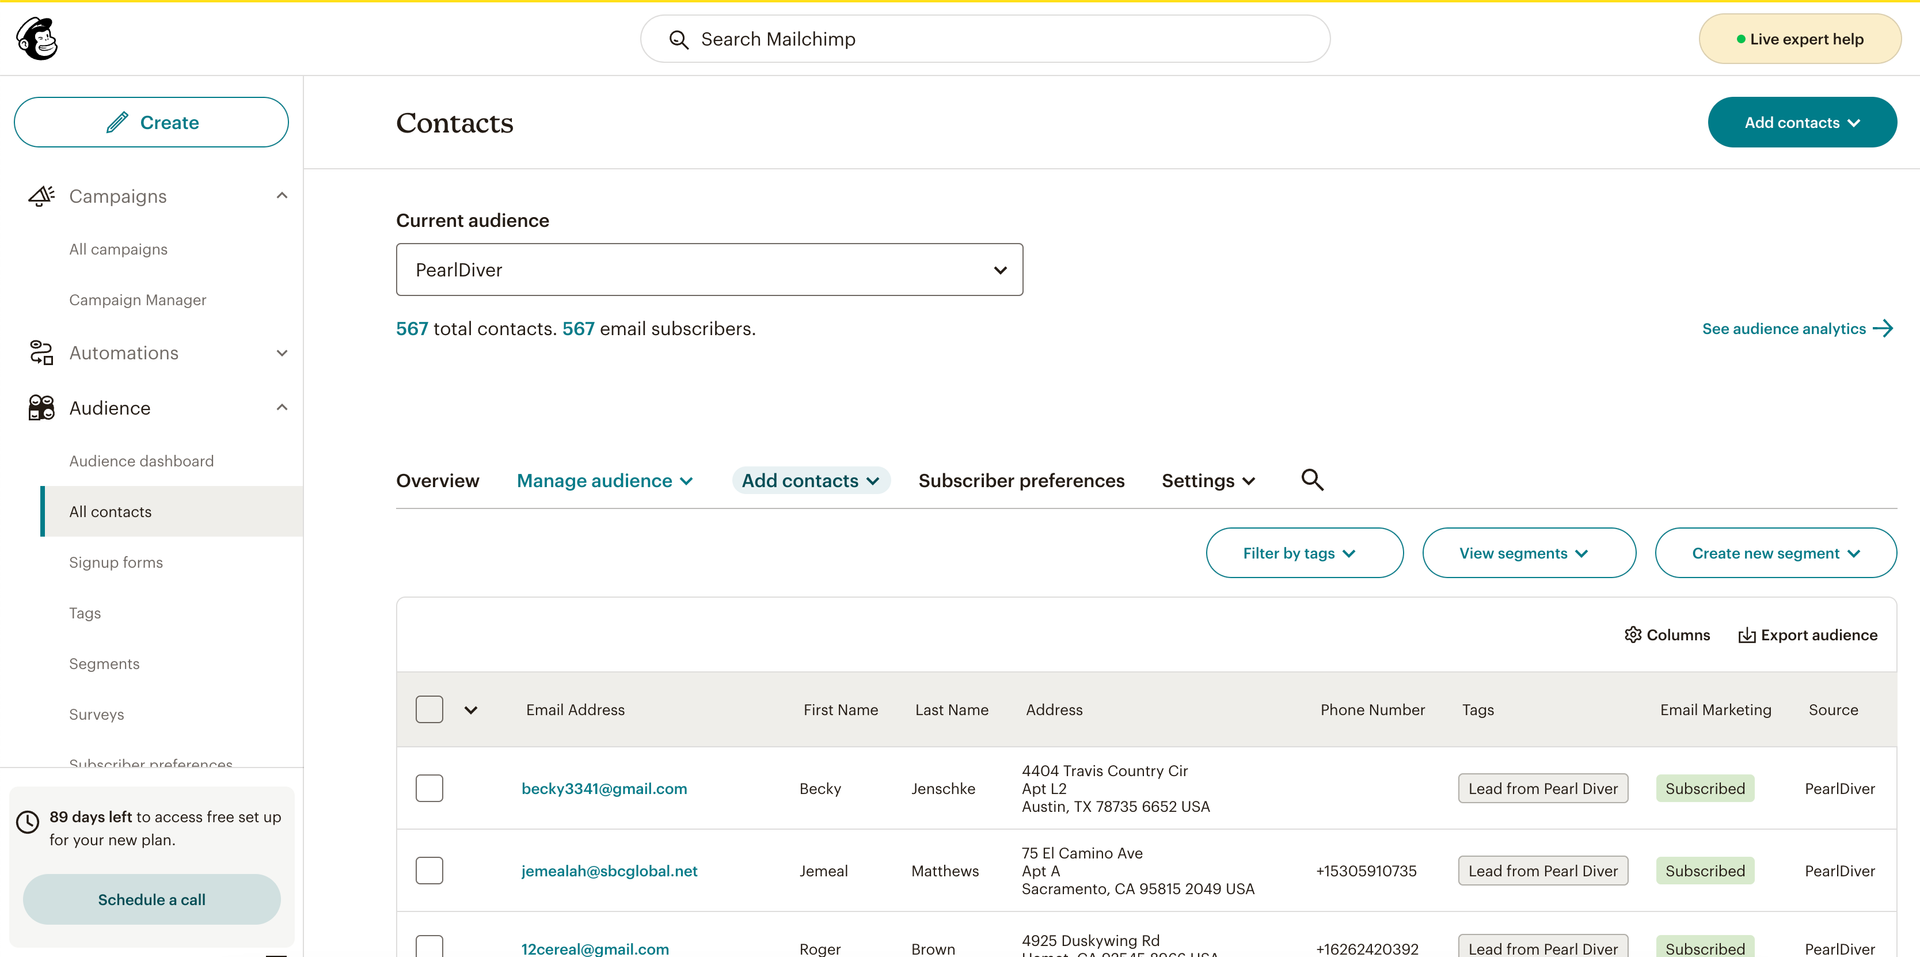Image resolution: width=1920 pixels, height=957 pixels.
Task: Click the Automations workflow icon
Action: coord(41,353)
